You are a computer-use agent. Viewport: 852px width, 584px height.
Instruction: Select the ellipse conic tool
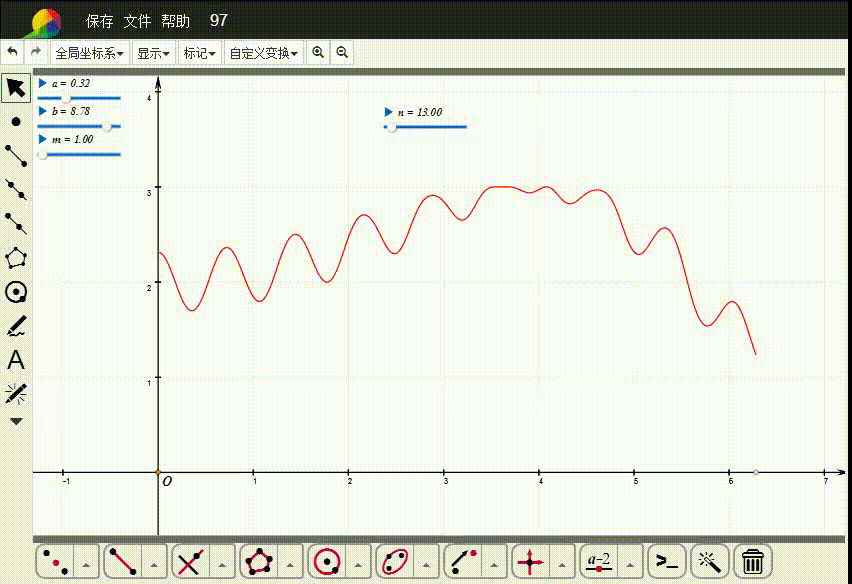[x=395, y=562]
